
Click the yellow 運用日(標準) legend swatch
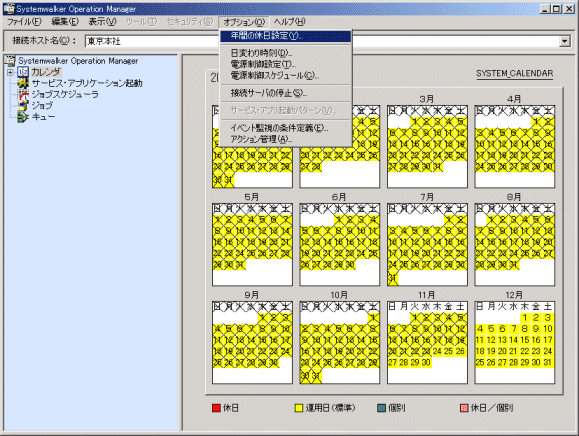(299, 408)
